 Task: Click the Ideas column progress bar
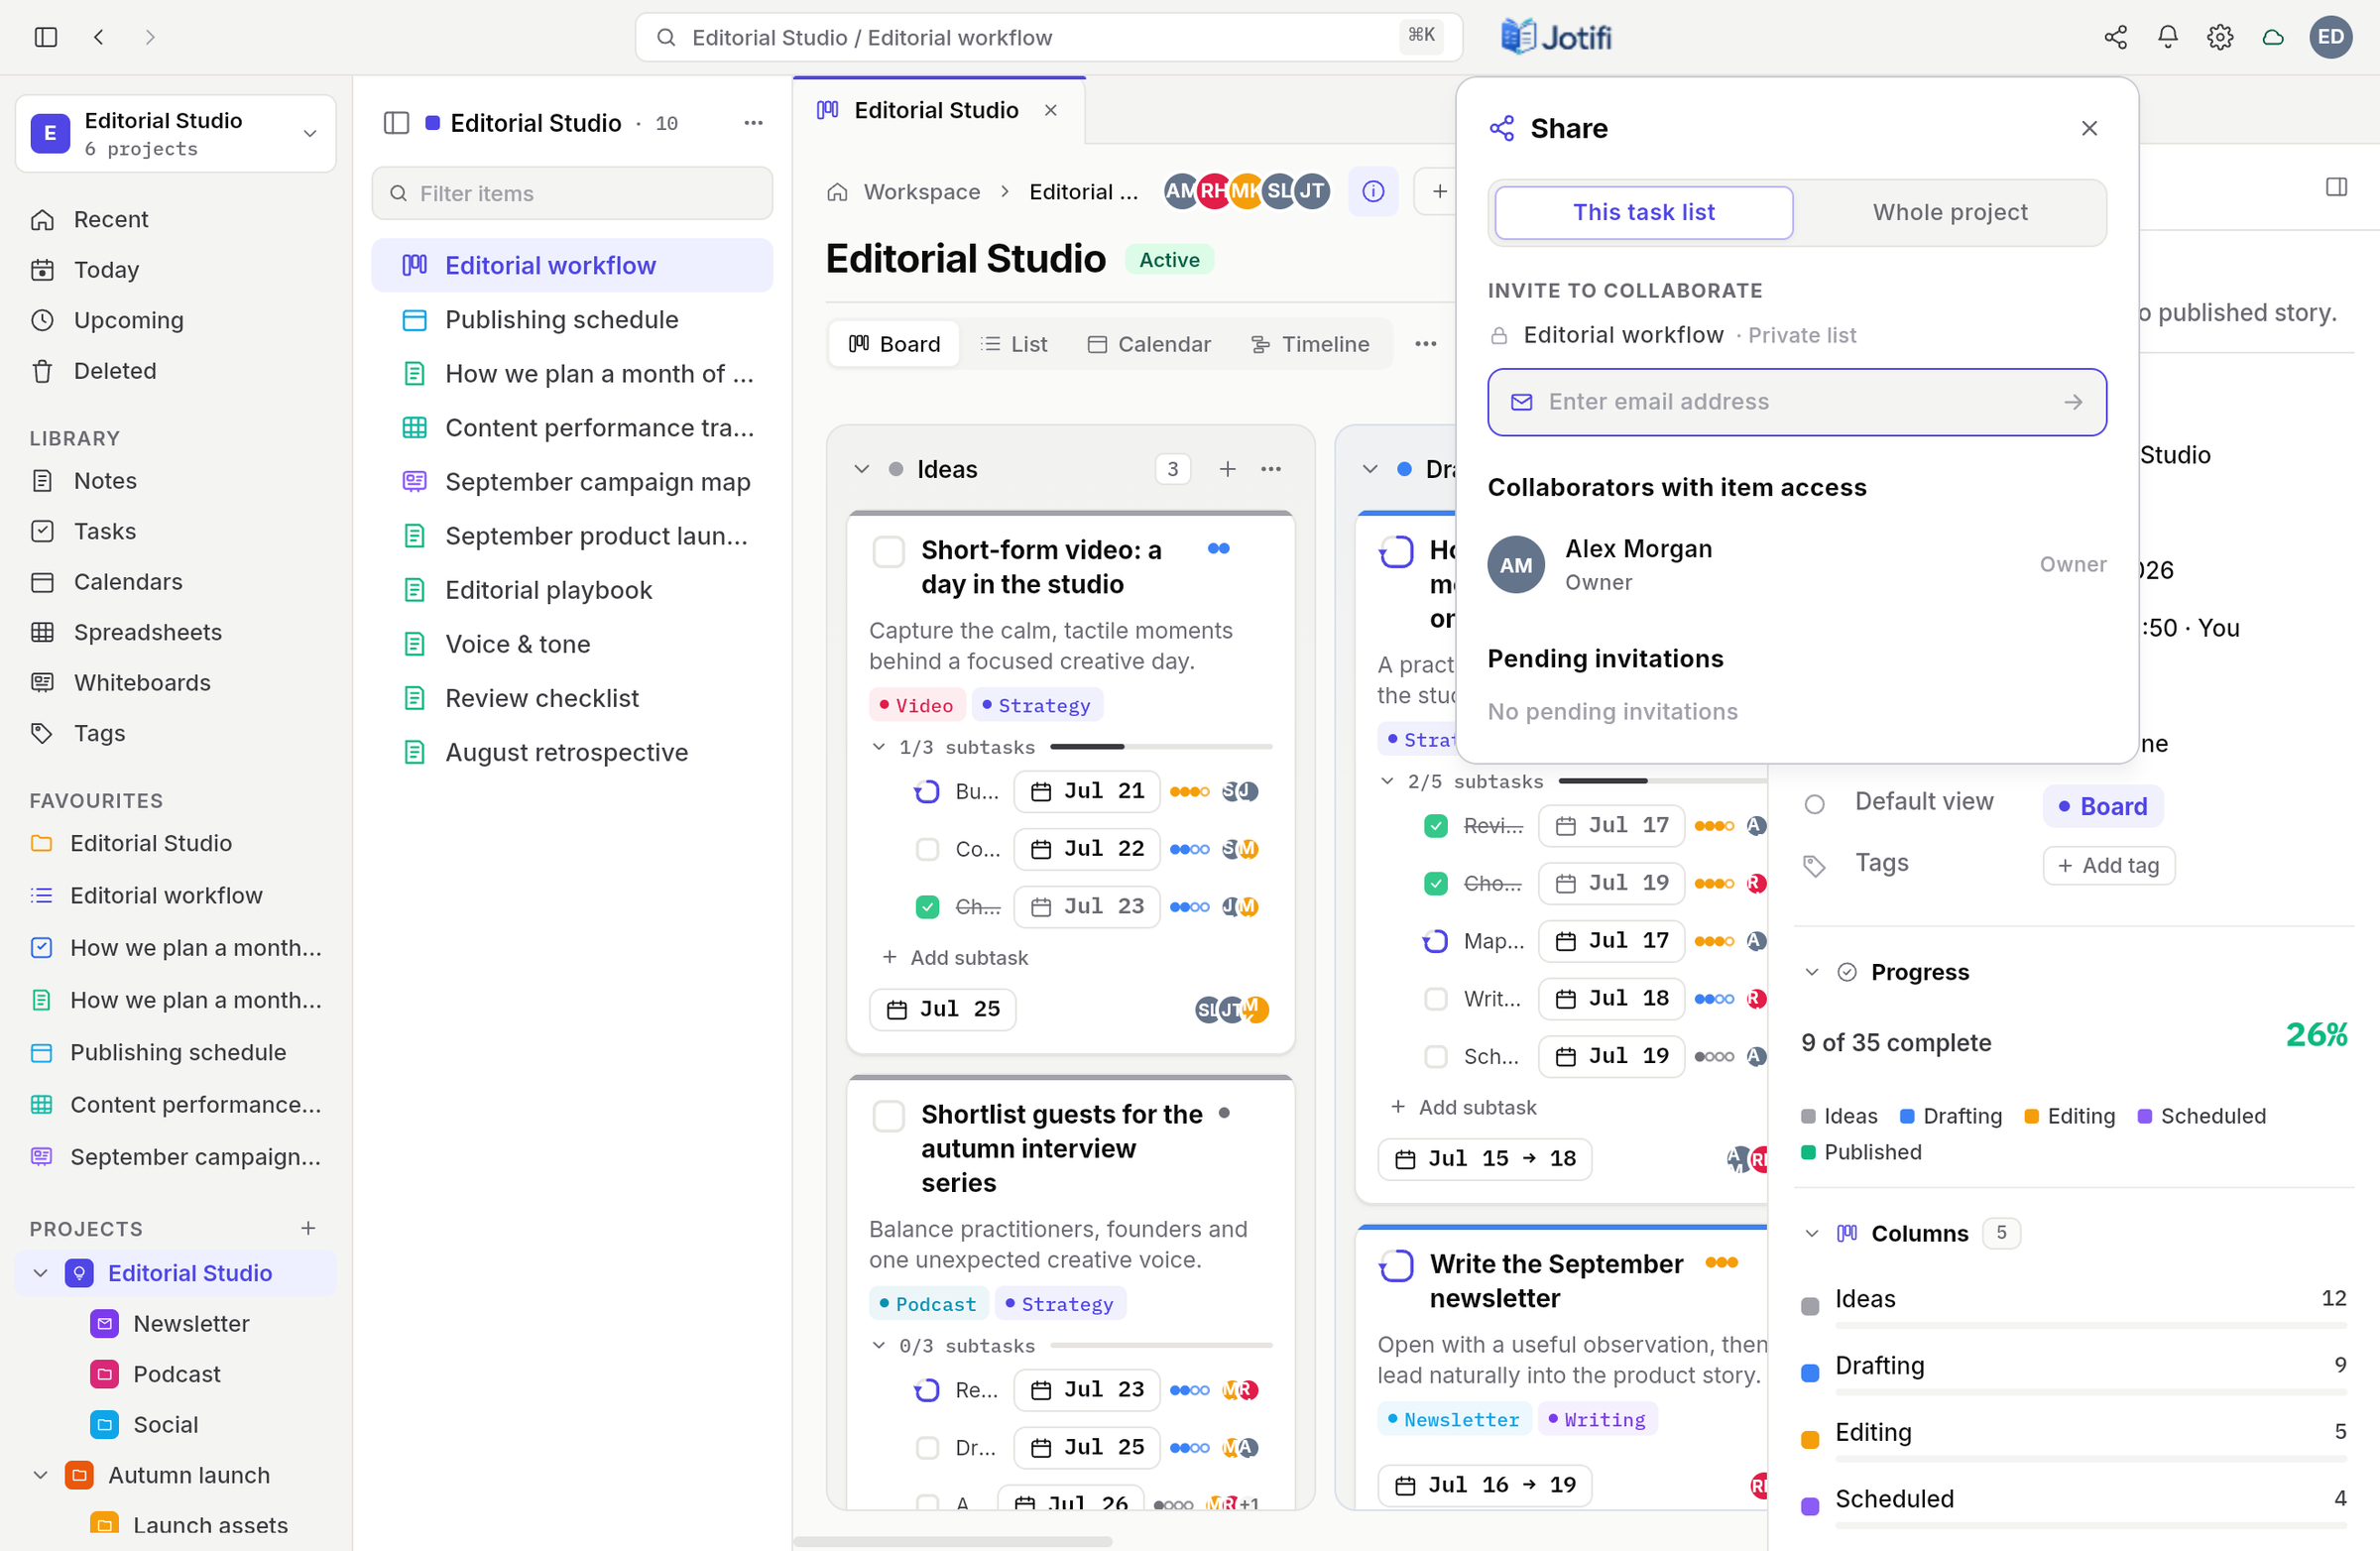point(2090,1326)
